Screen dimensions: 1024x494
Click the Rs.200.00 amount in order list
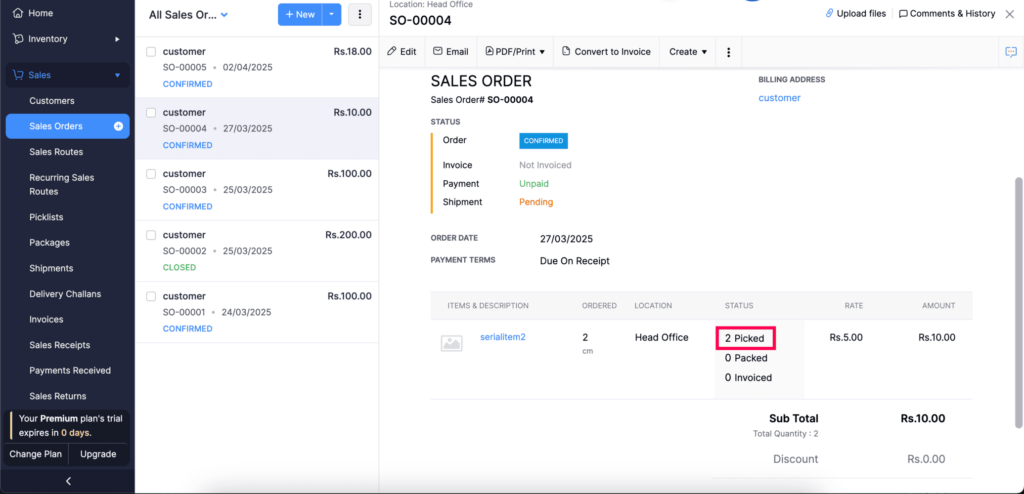pyautogui.click(x=348, y=235)
